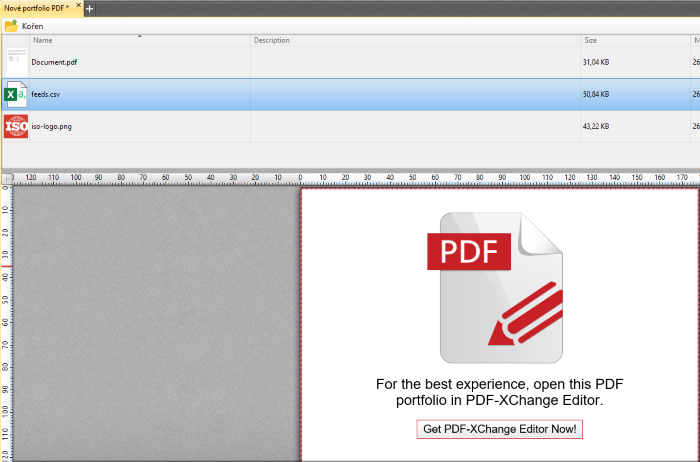
Task: Close the Nové portfolio PDF tab
Action: (x=79, y=5)
